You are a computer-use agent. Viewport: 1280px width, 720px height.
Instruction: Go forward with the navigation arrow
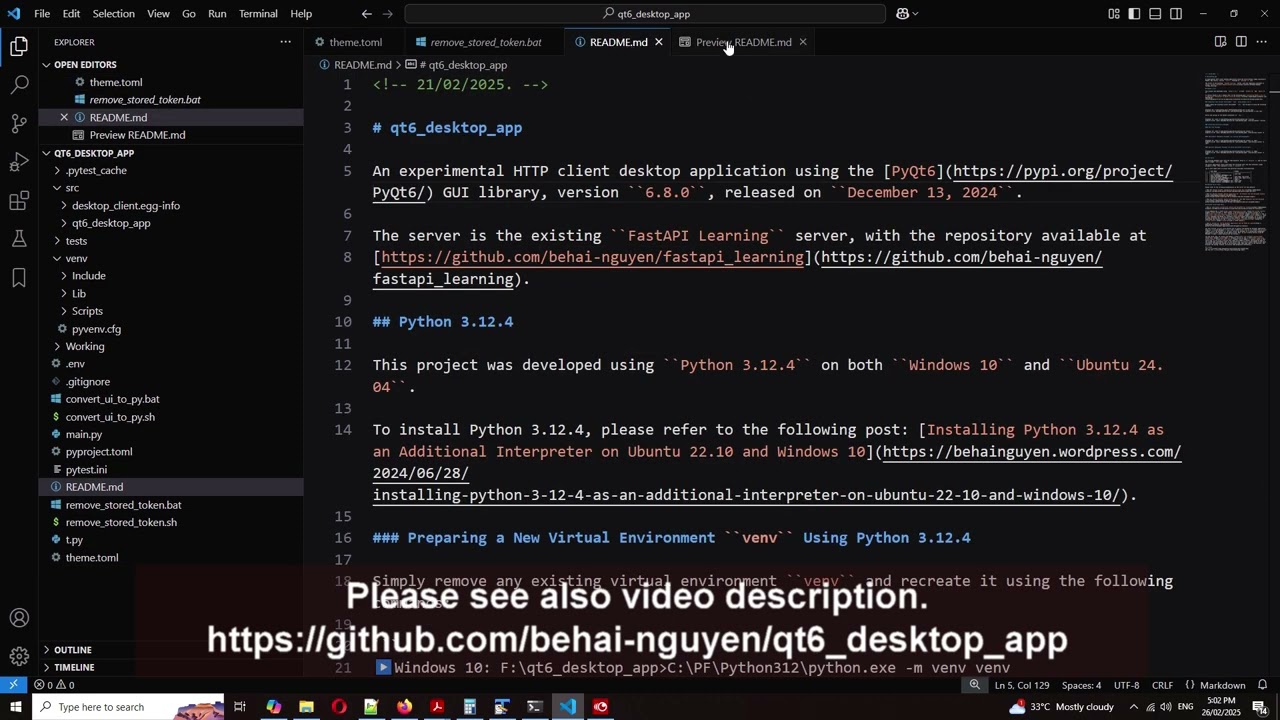click(x=388, y=14)
